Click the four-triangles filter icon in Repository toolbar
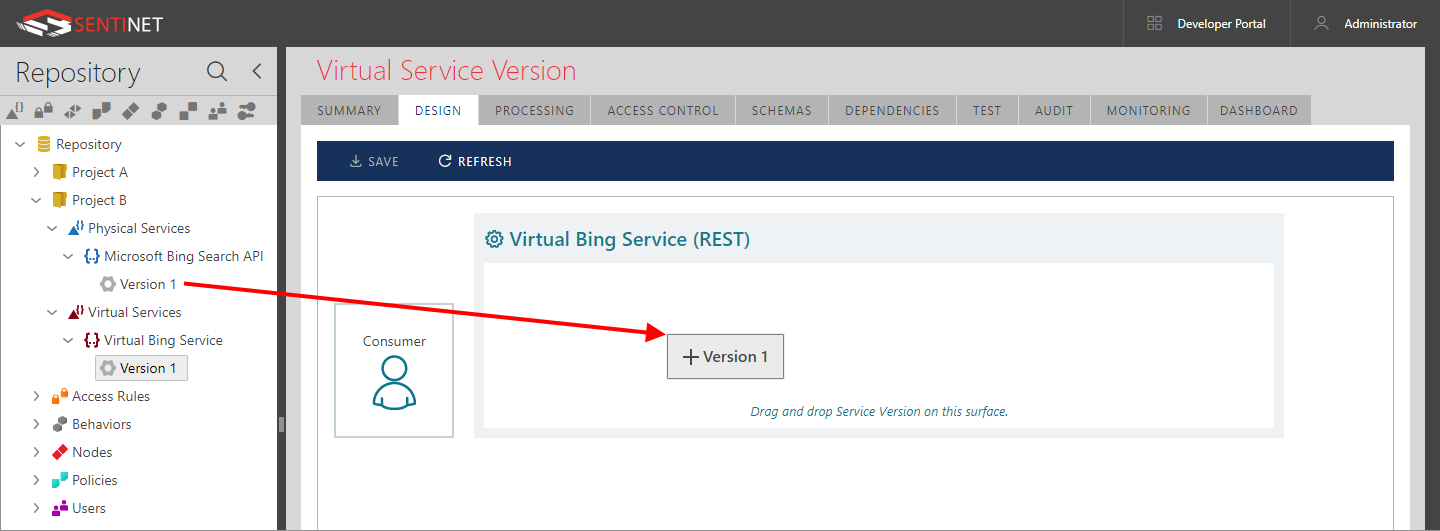Image resolution: width=1440 pixels, height=531 pixels. [x=73, y=110]
